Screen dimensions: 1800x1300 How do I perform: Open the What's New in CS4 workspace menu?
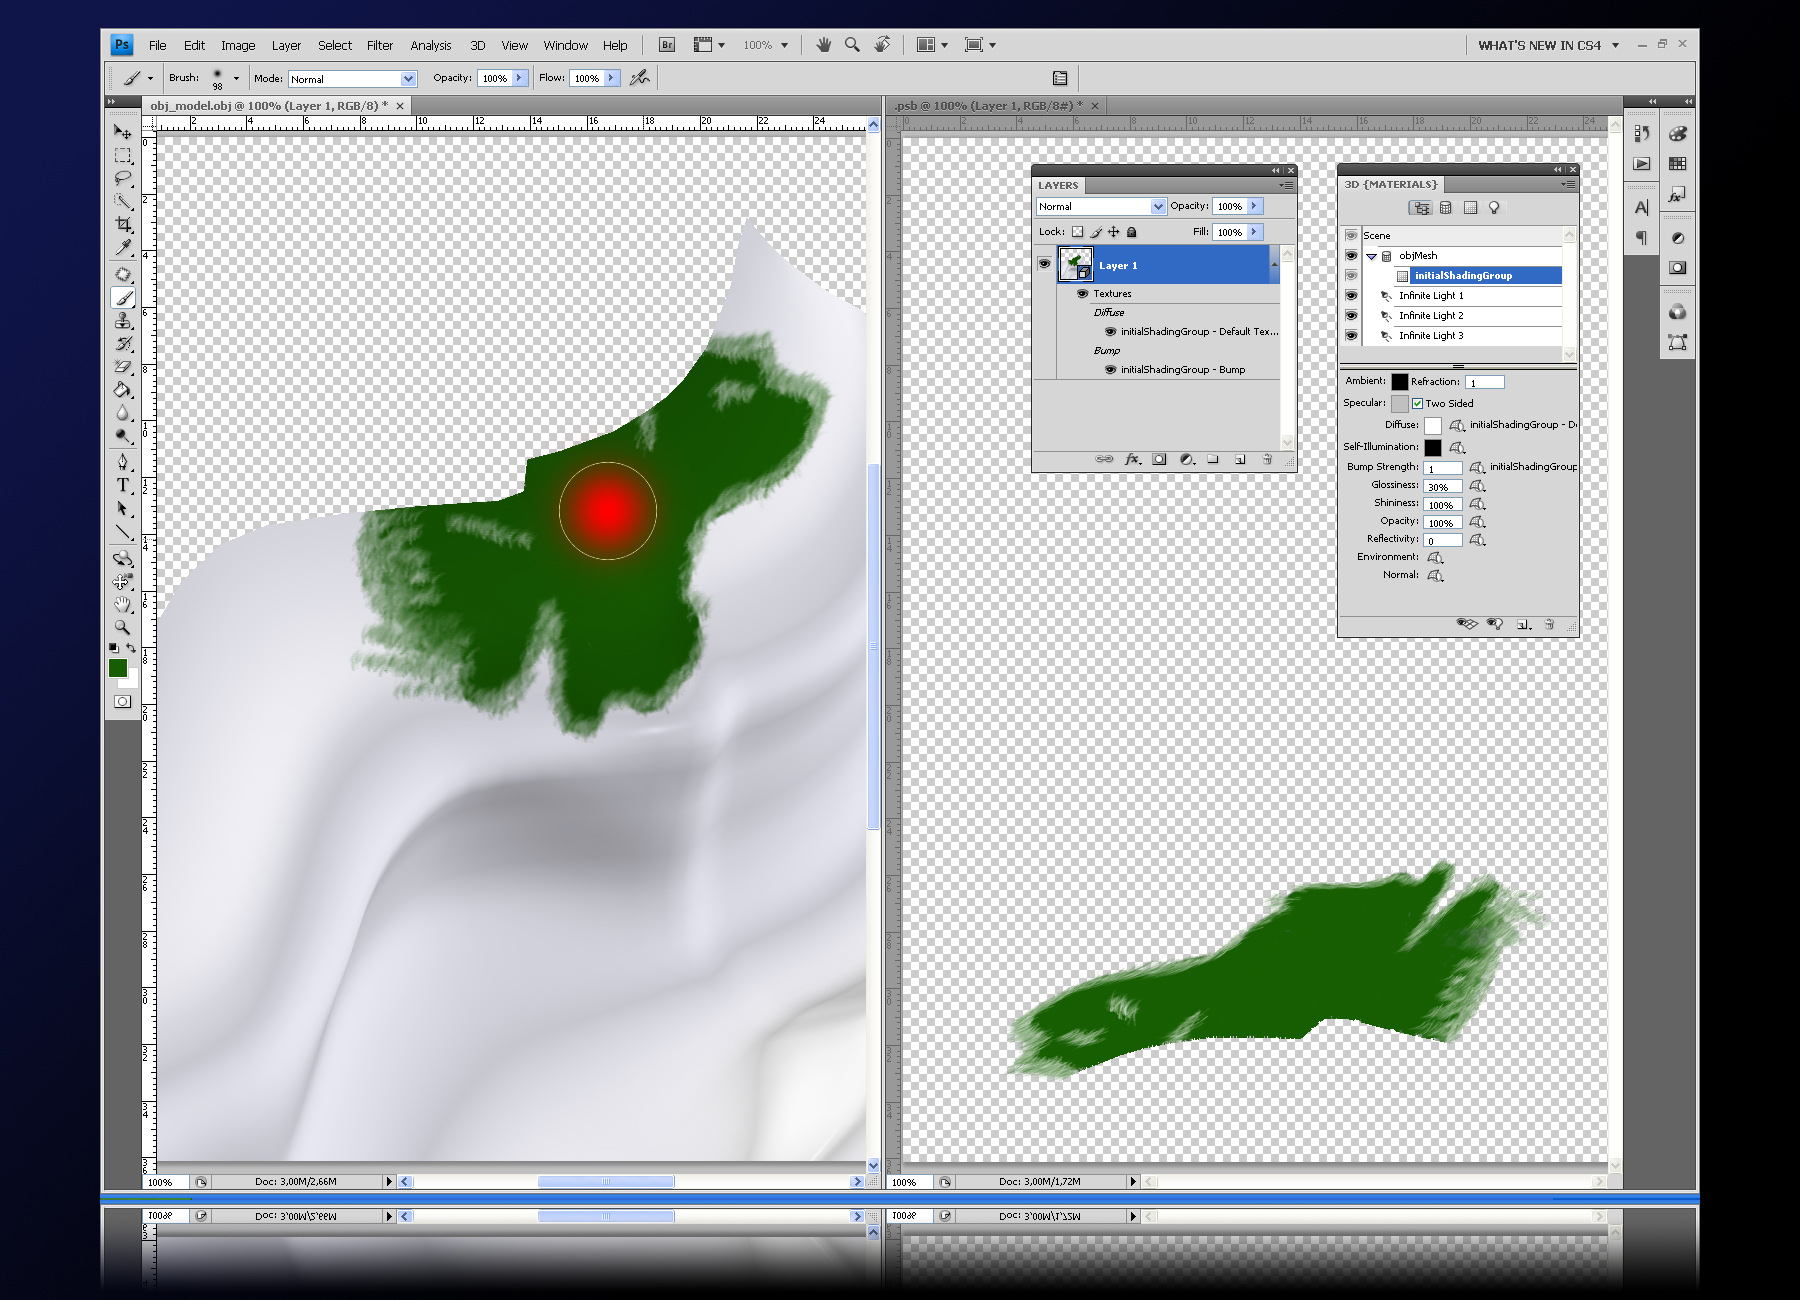tap(1547, 45)
